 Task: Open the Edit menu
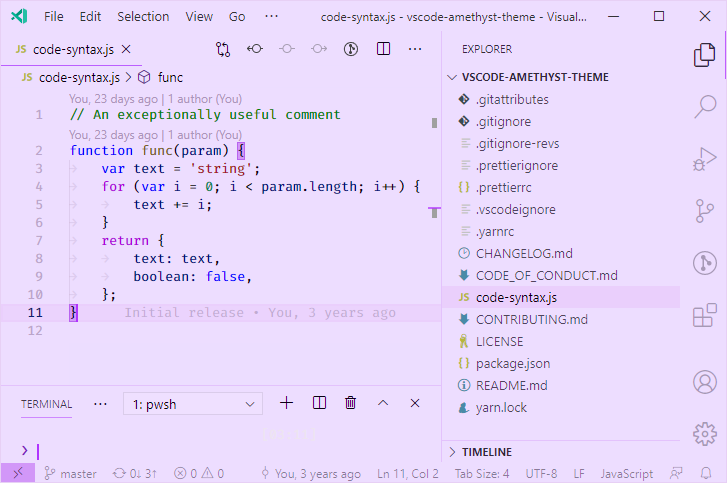pyautogui.click(x=90, y=17)
